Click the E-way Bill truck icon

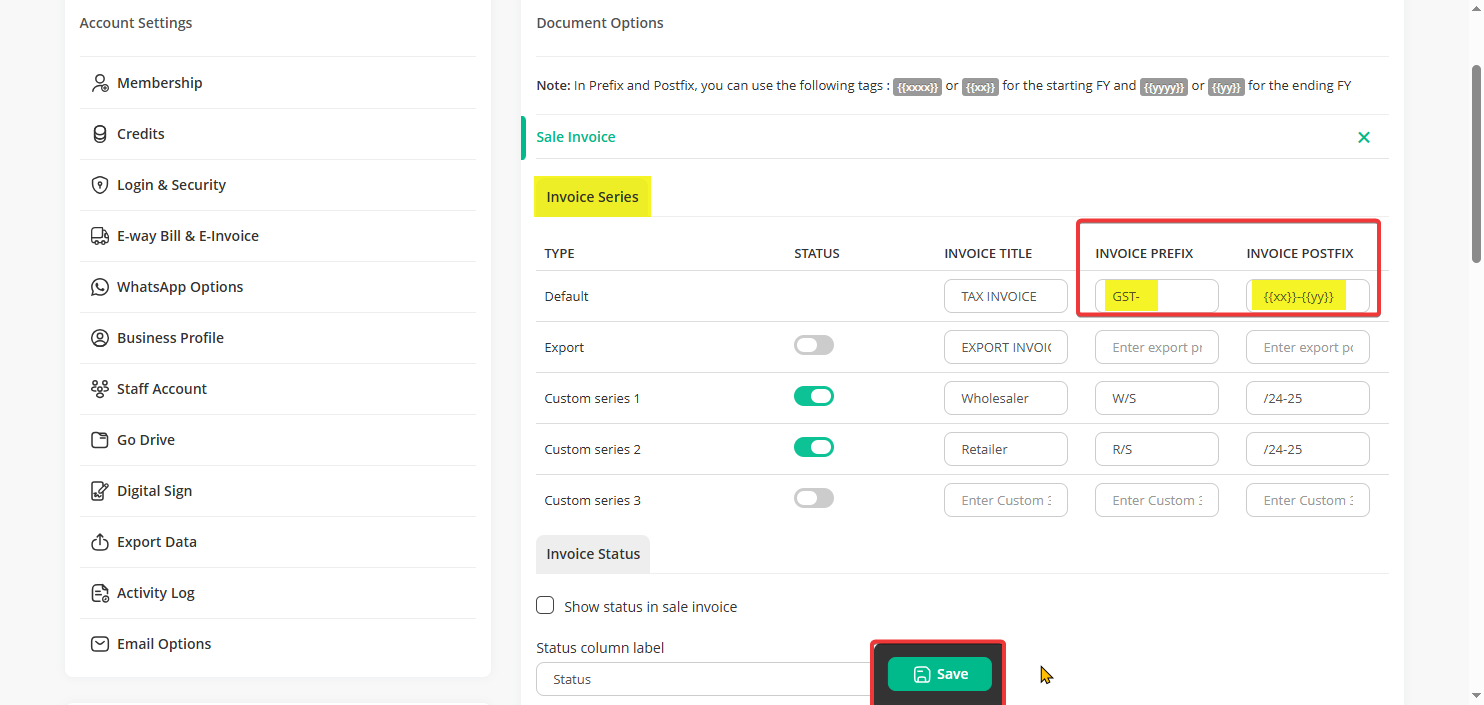coord(100,236)
